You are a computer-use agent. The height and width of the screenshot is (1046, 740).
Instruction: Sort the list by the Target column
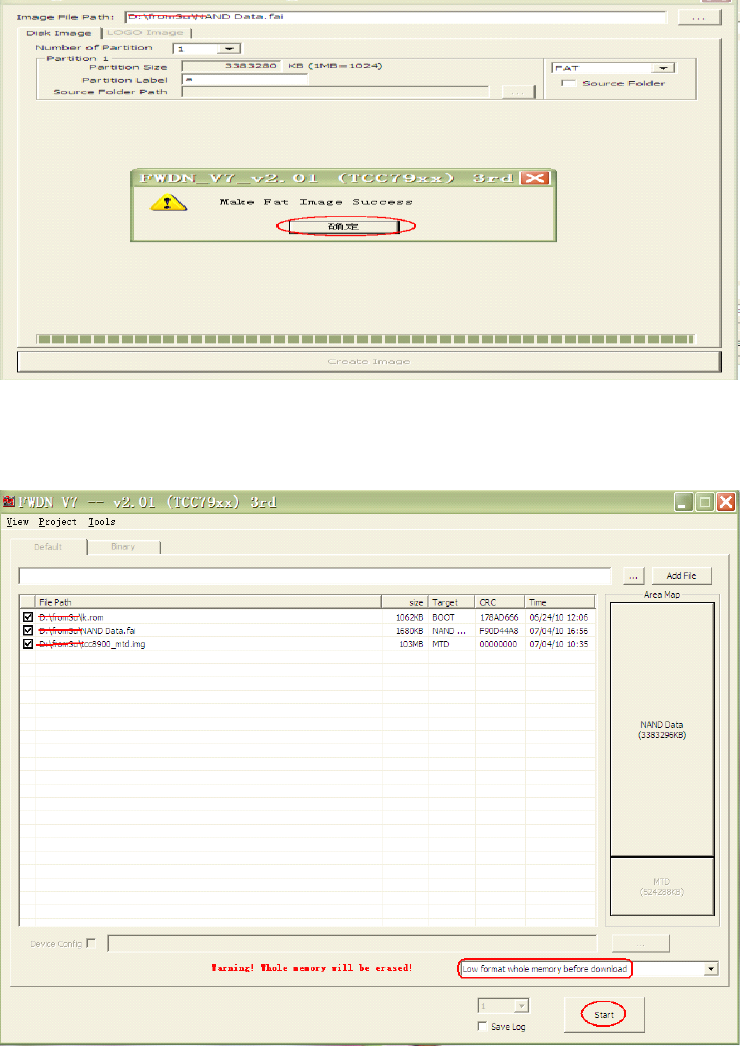point(451,602)
